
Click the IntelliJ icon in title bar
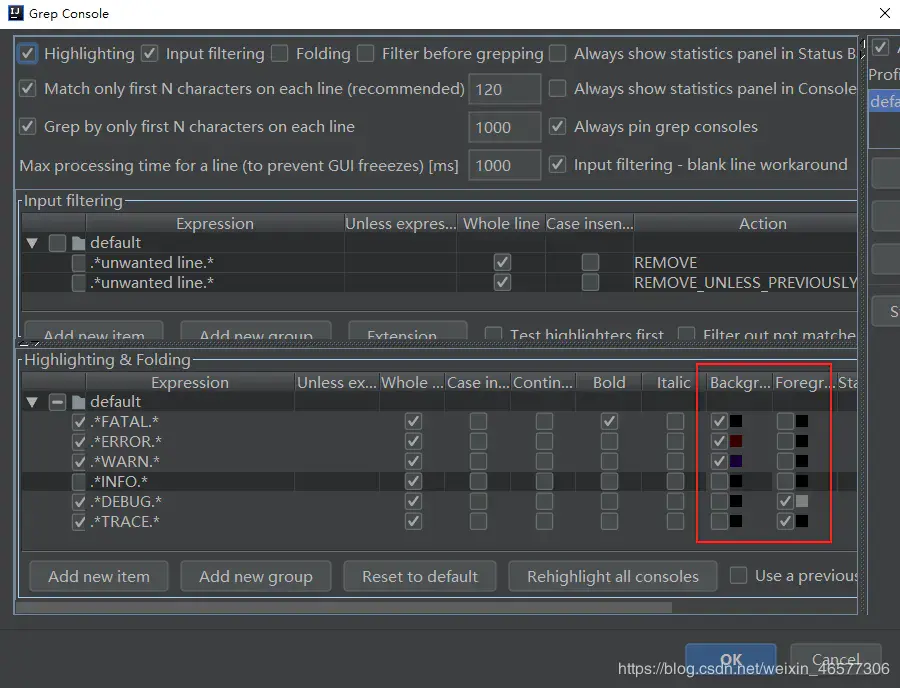(x=15, y=13)
